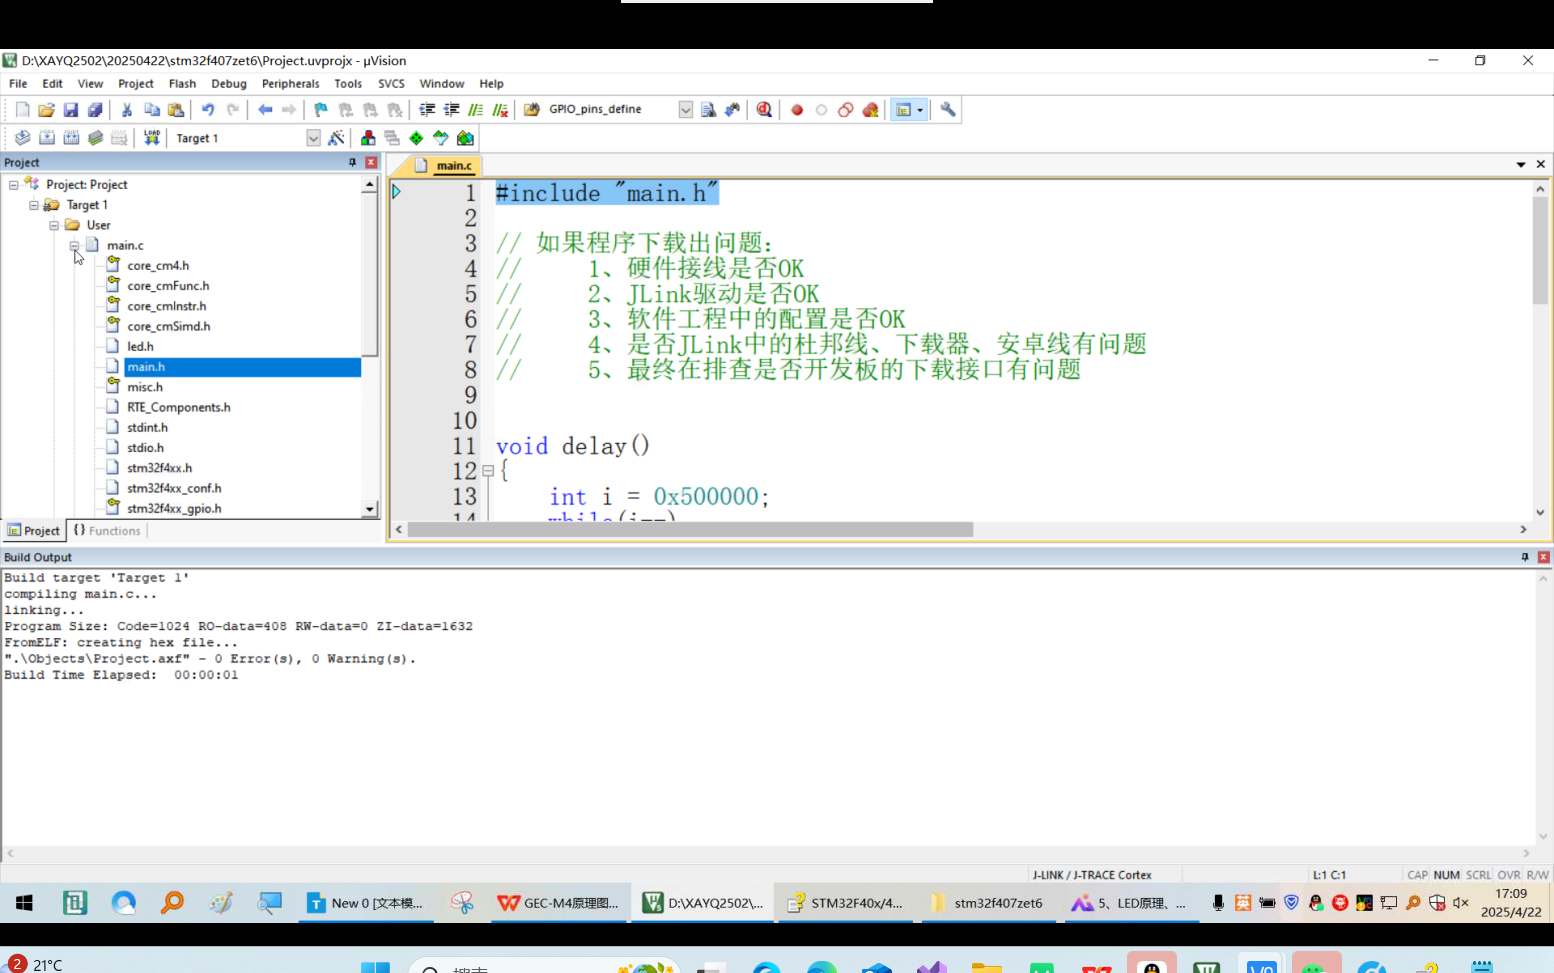Start a debug session
Screen dimensions: 1554x973
coord(764,109)
